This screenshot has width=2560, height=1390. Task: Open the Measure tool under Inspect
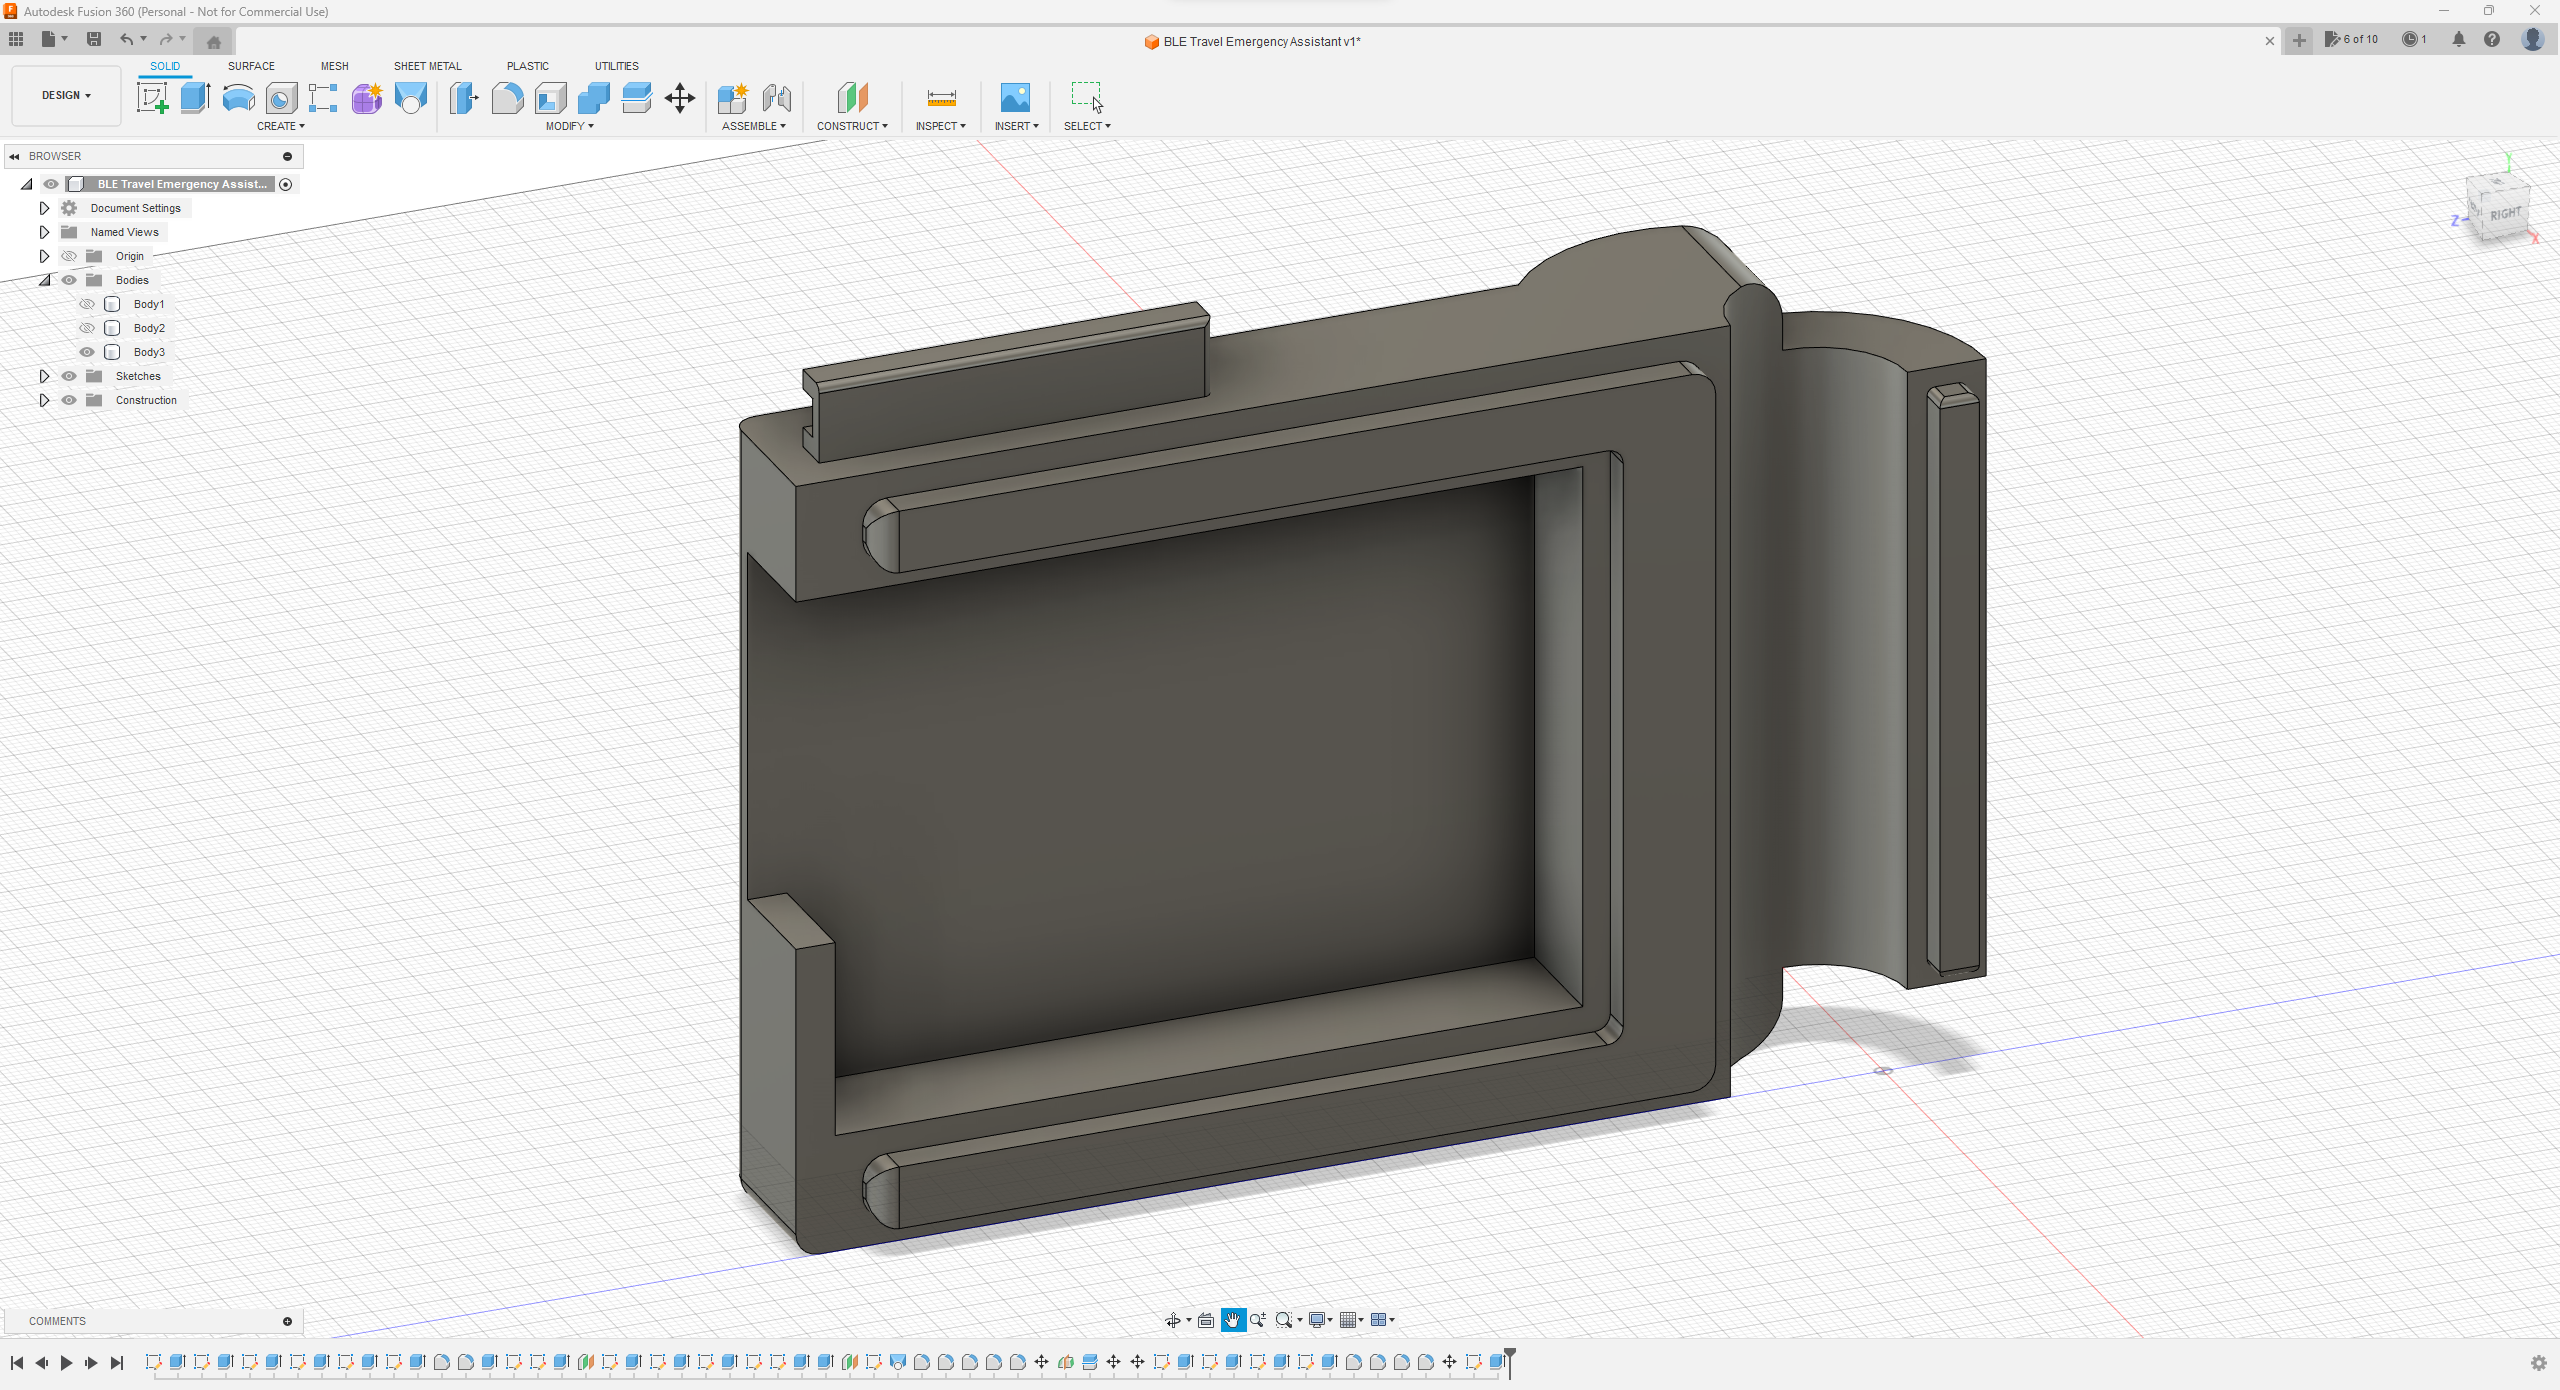coord(940,98)
